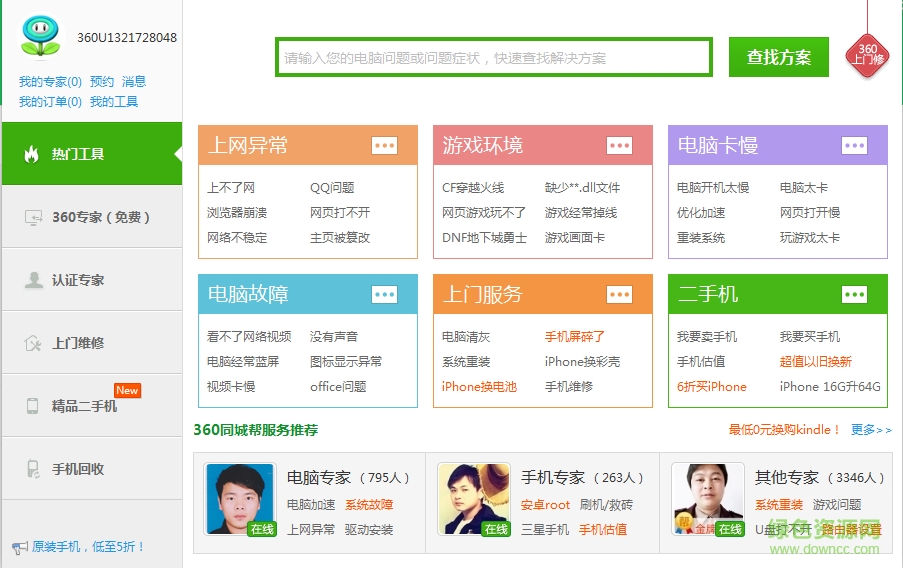Expand 电脑故障 more options dots
Image resolution: width=903 pixels, height=568 pixels.
pyautogui.click(x=384, y=294)
